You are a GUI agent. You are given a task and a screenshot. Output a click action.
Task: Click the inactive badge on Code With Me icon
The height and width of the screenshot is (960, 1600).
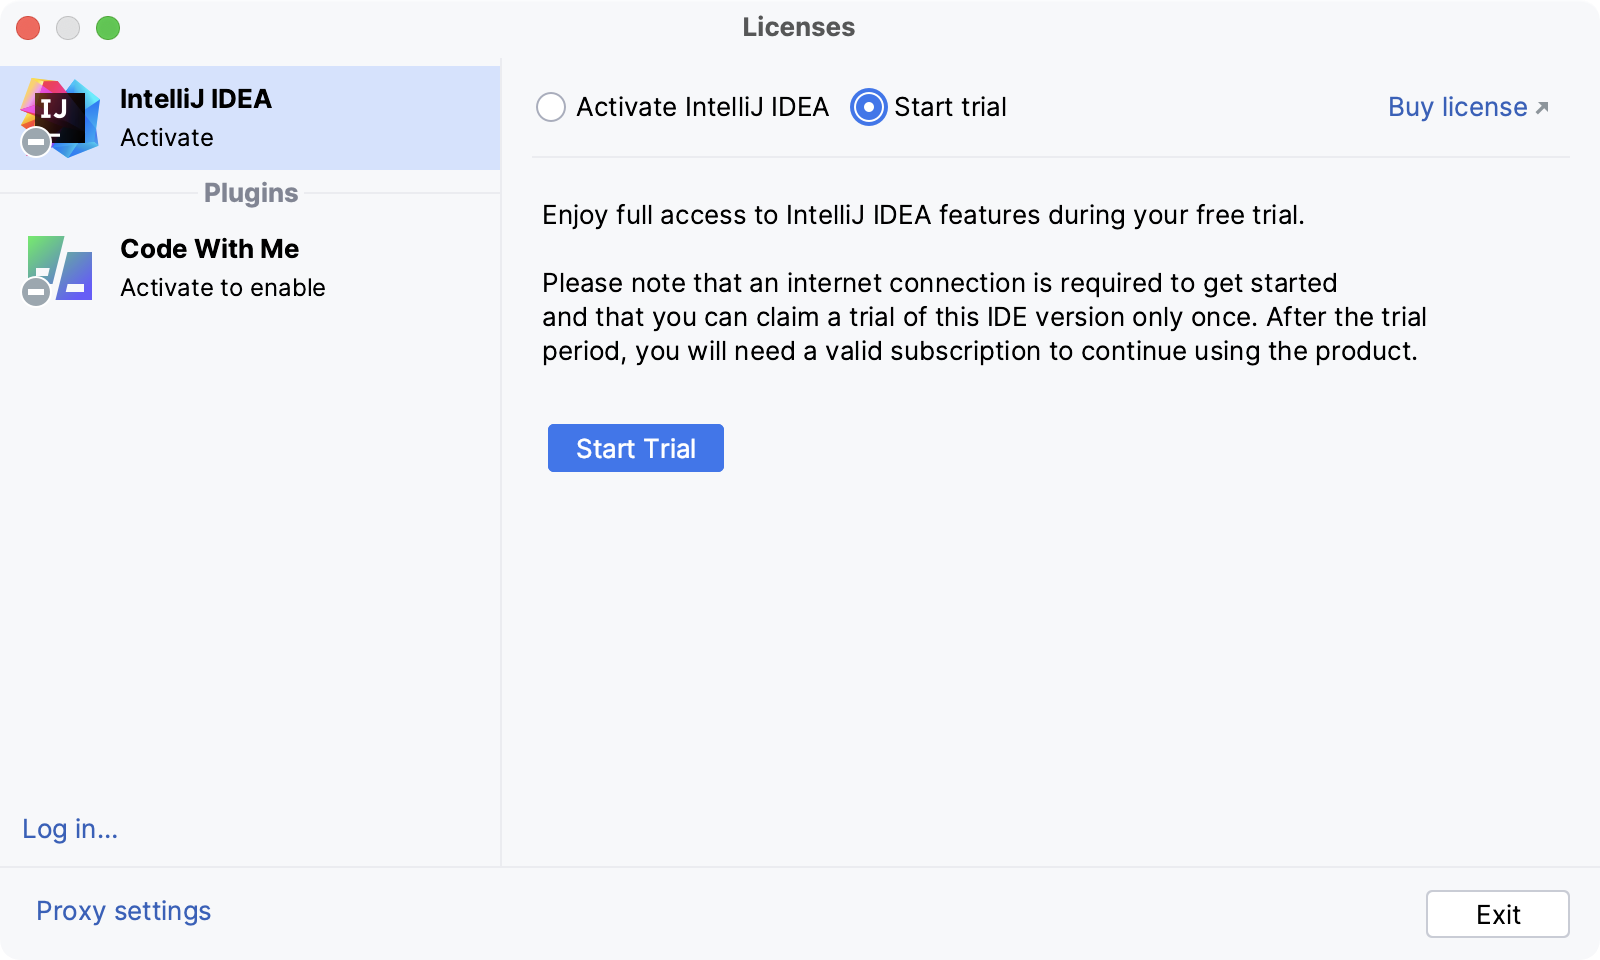click(x=36, y=292)
